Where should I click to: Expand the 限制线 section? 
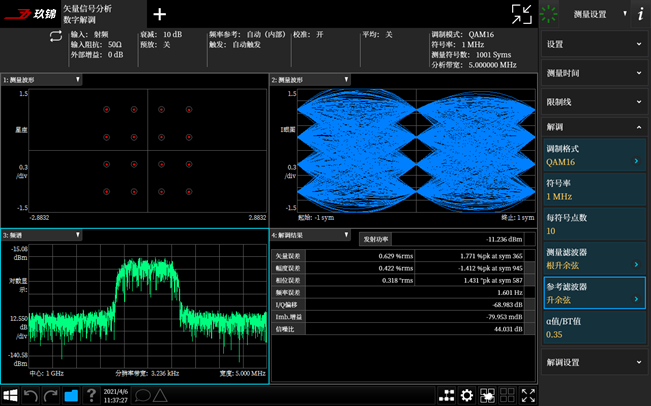tap(594, 102)
